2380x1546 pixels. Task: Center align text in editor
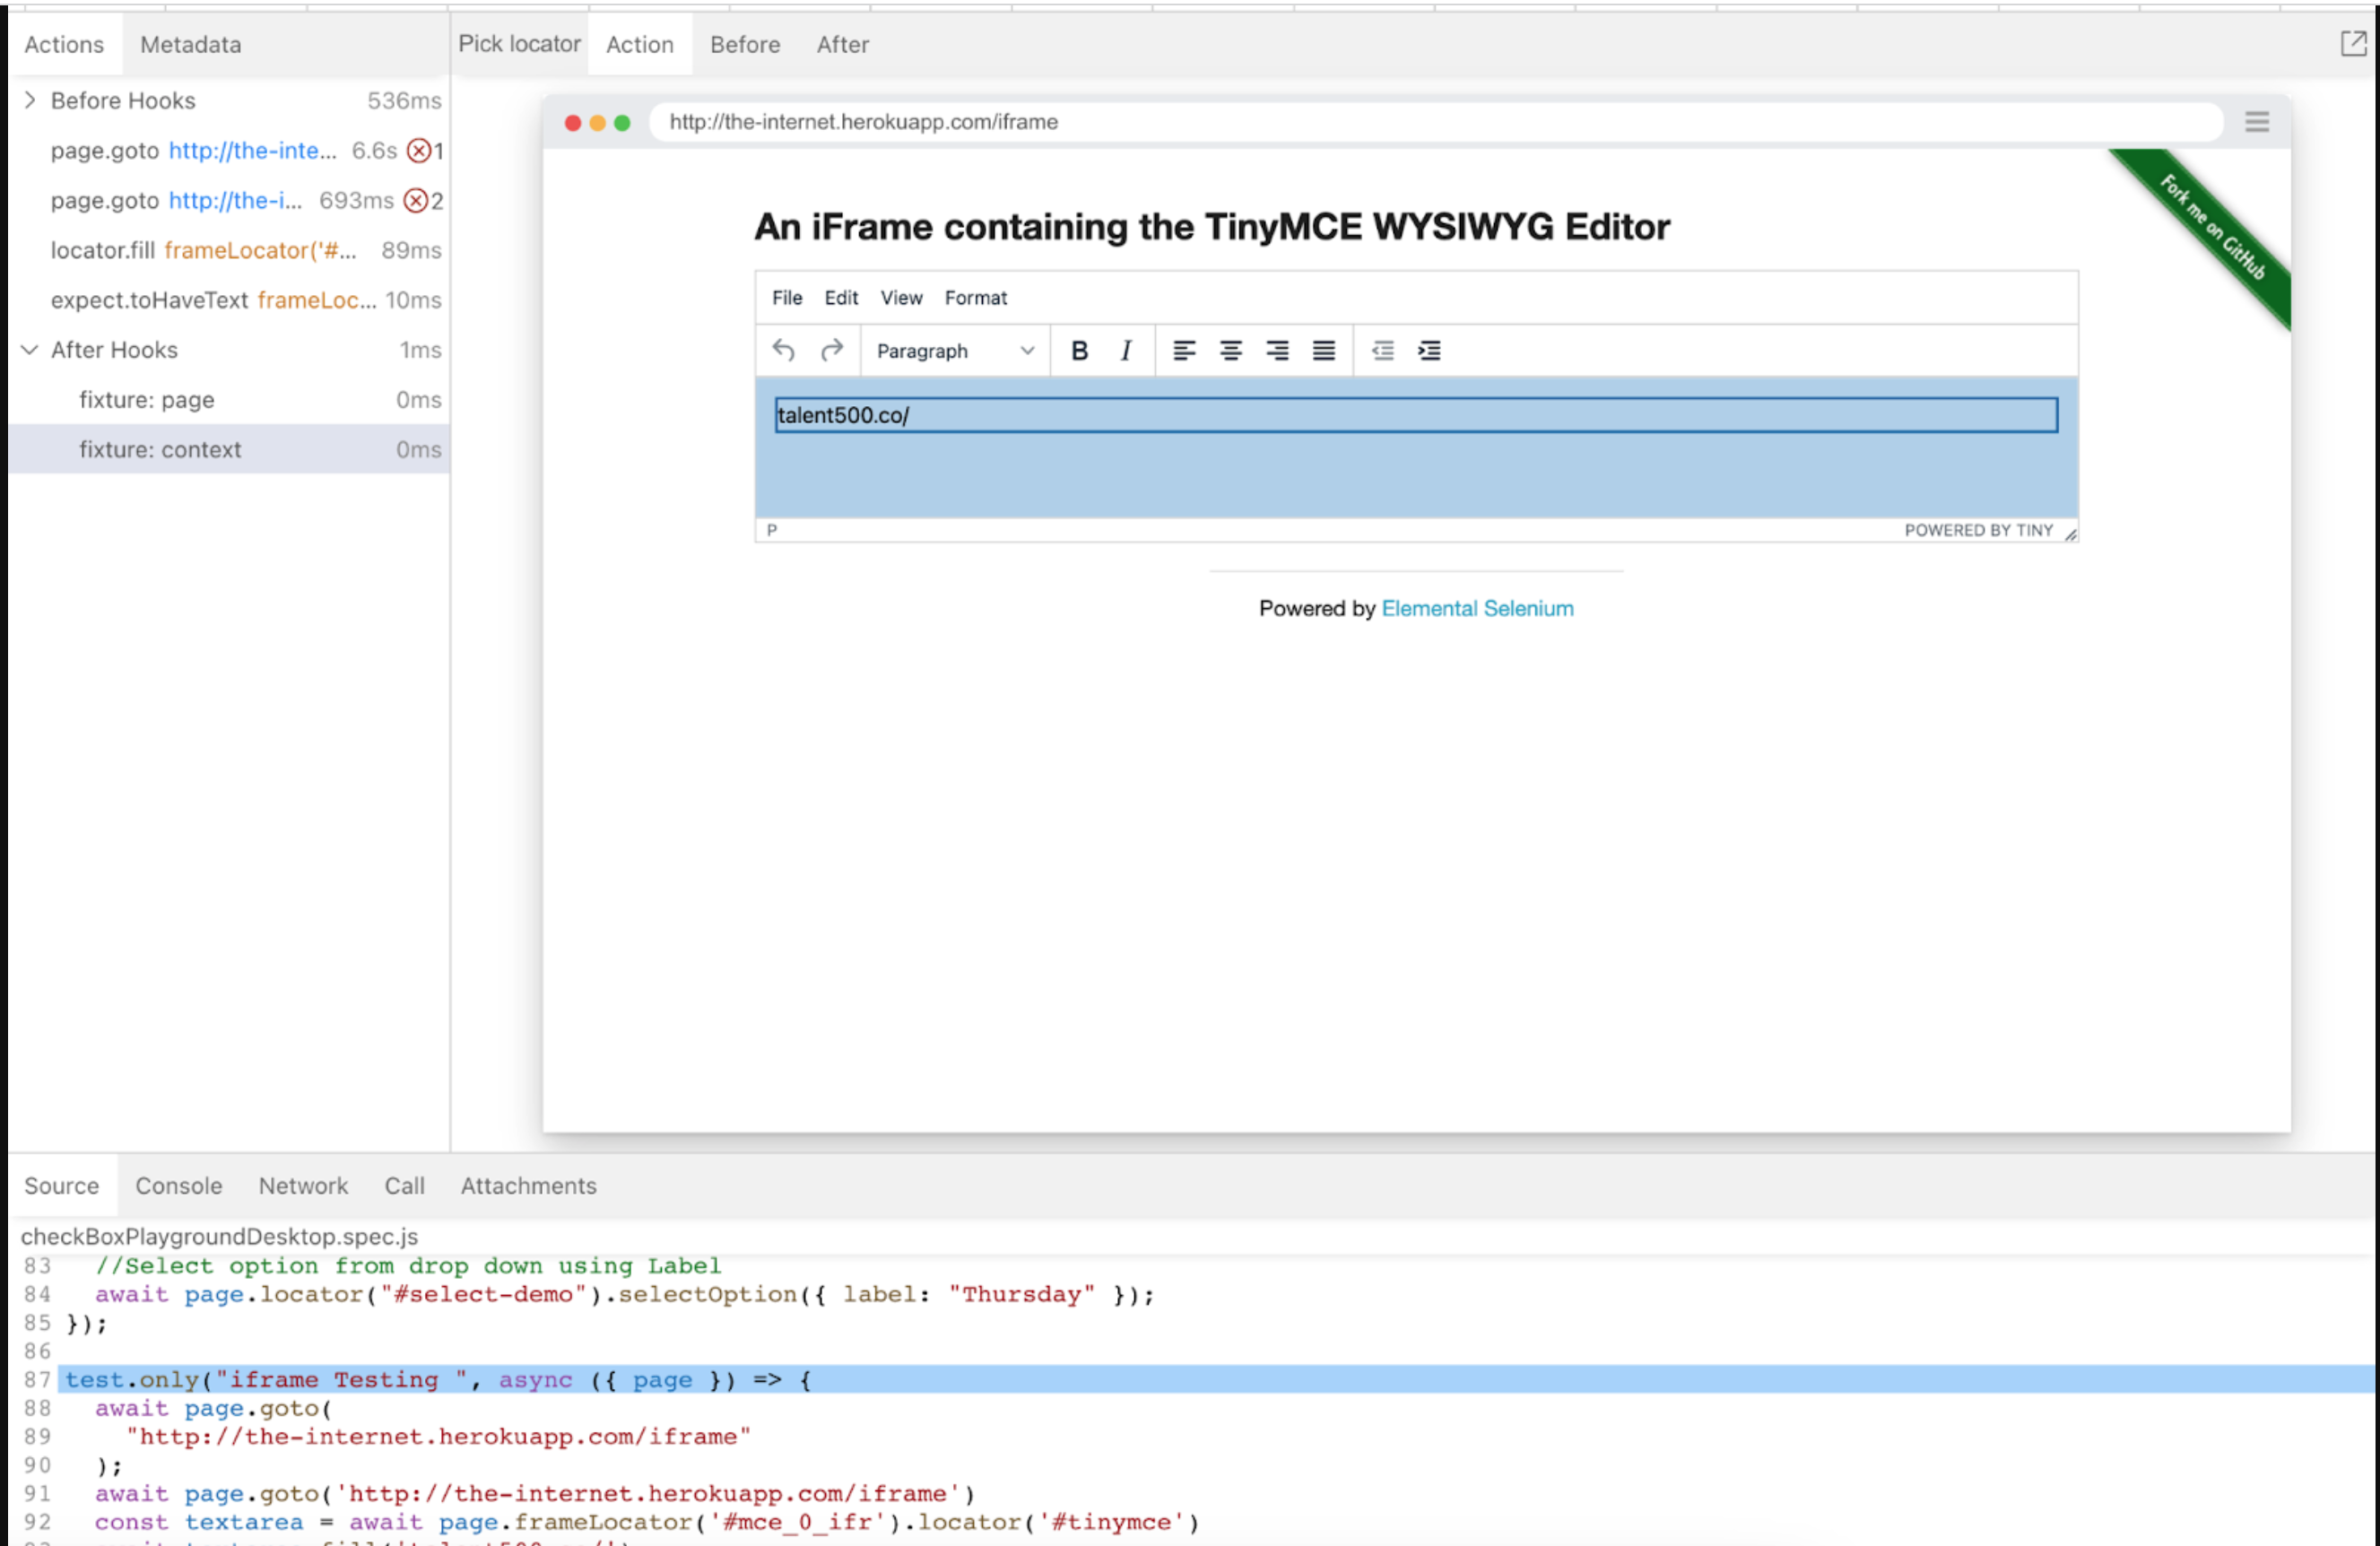(x=1230, y=351)
